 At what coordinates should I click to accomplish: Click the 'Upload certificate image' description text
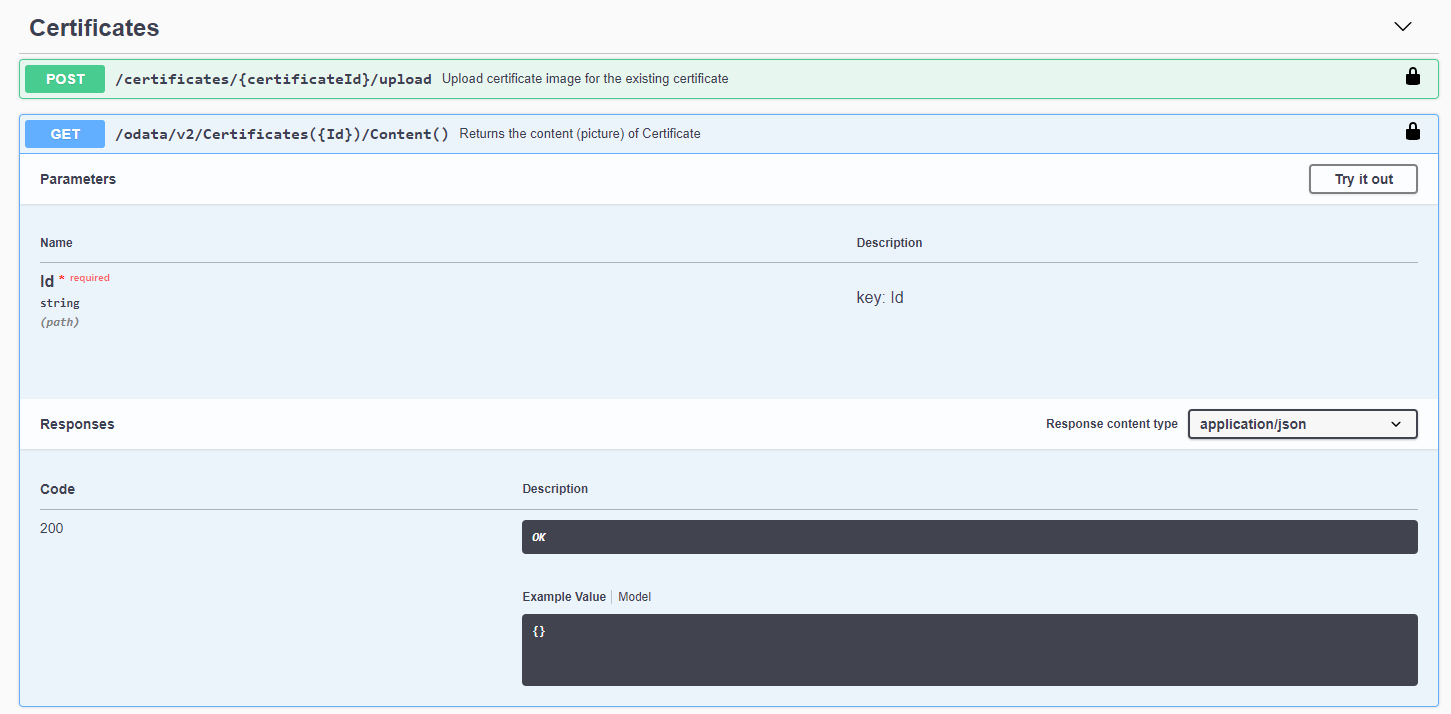585,79
